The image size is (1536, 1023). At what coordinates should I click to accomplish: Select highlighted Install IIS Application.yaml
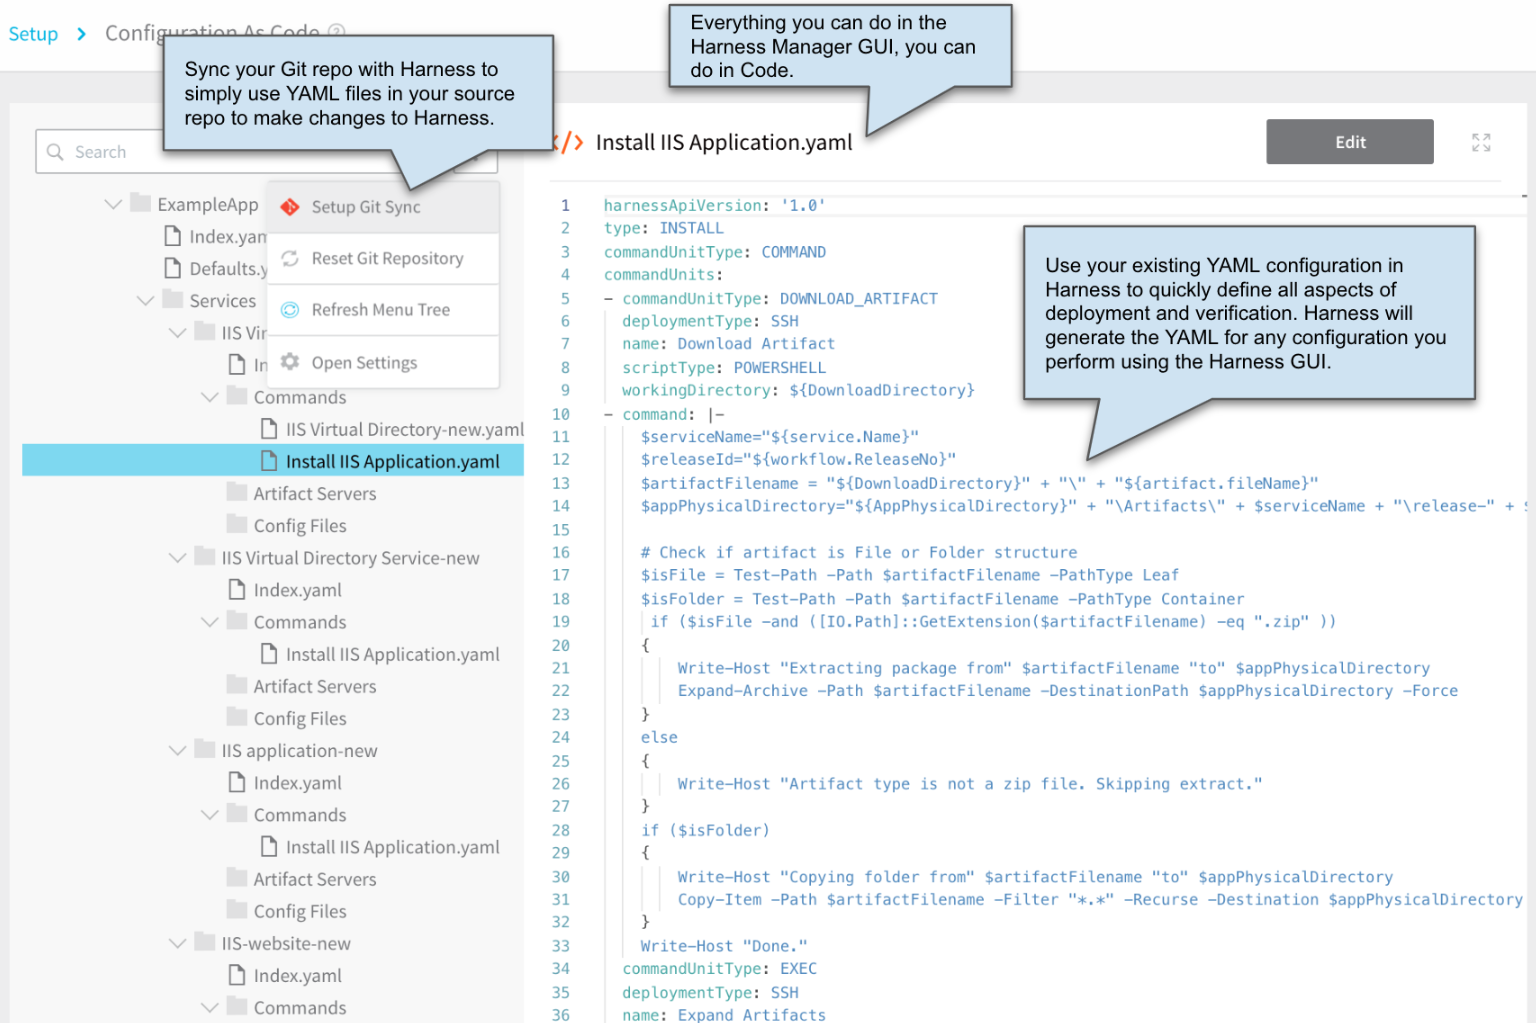pos(272,461)
